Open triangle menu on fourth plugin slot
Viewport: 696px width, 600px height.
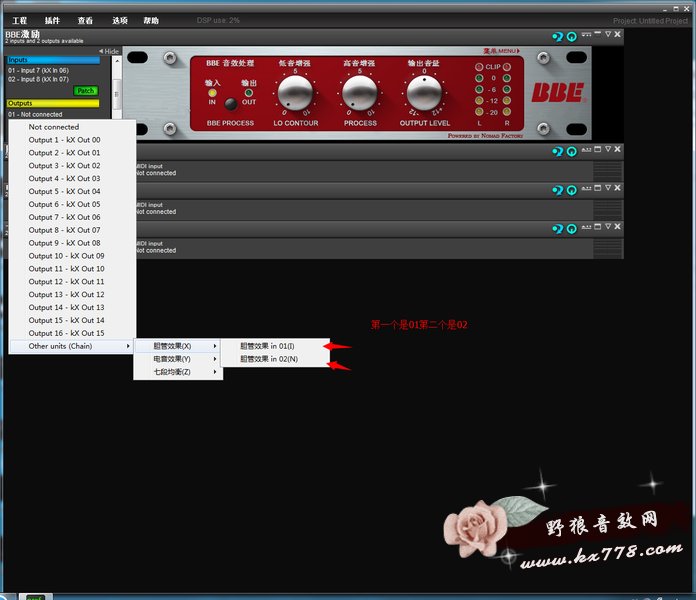(x=608, y=226)
